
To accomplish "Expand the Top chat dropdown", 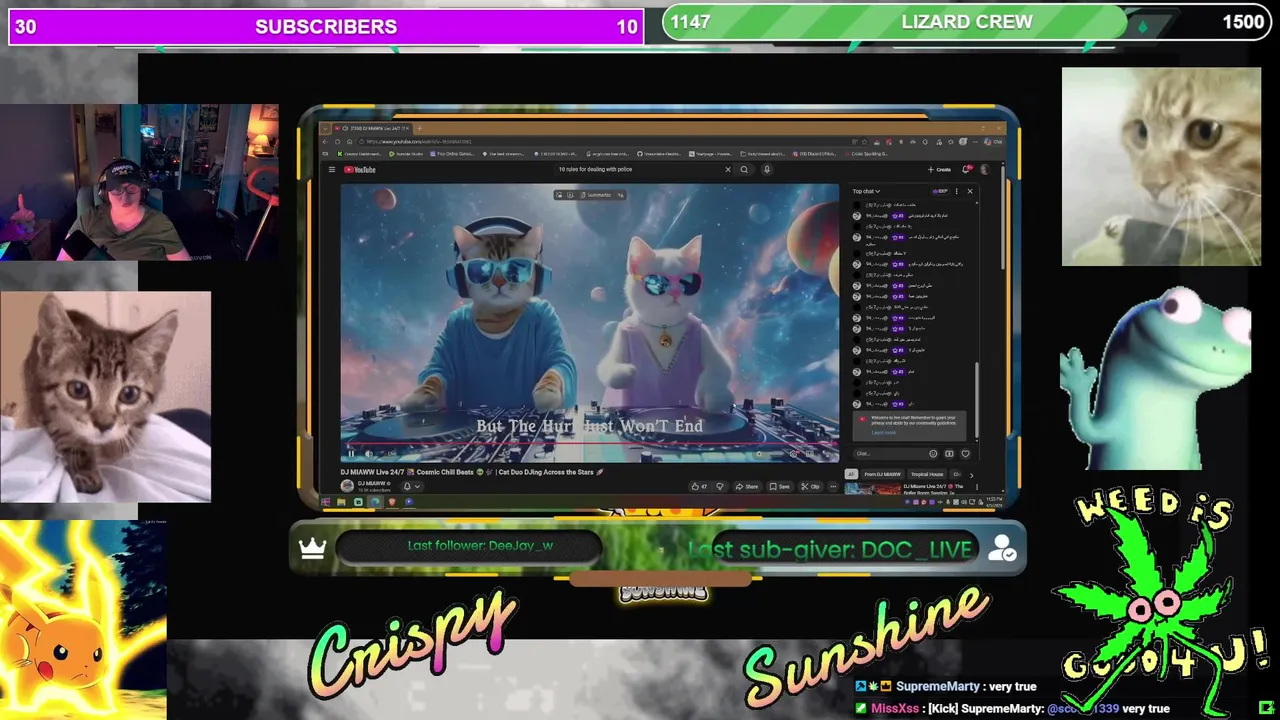I will pos(865,191).
